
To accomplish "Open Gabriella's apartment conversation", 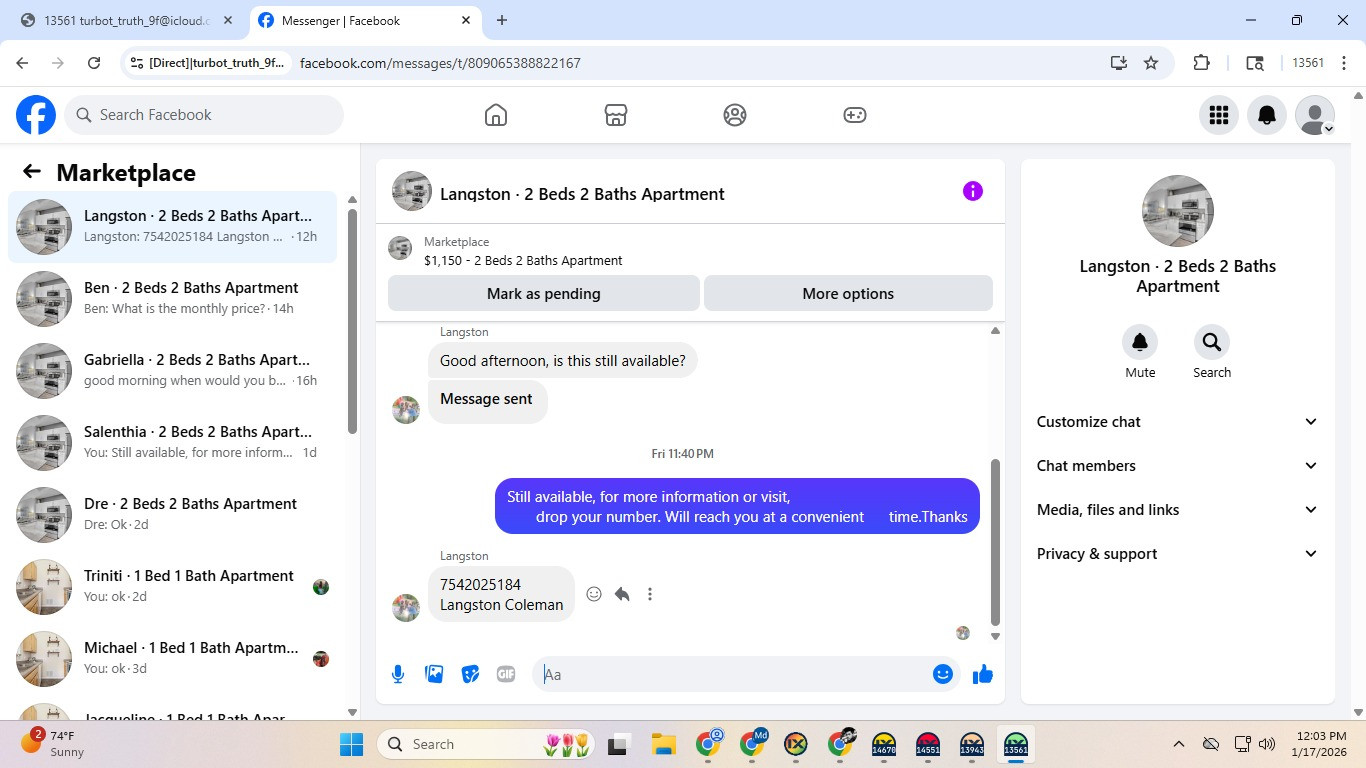I will (x=172, y=370).
